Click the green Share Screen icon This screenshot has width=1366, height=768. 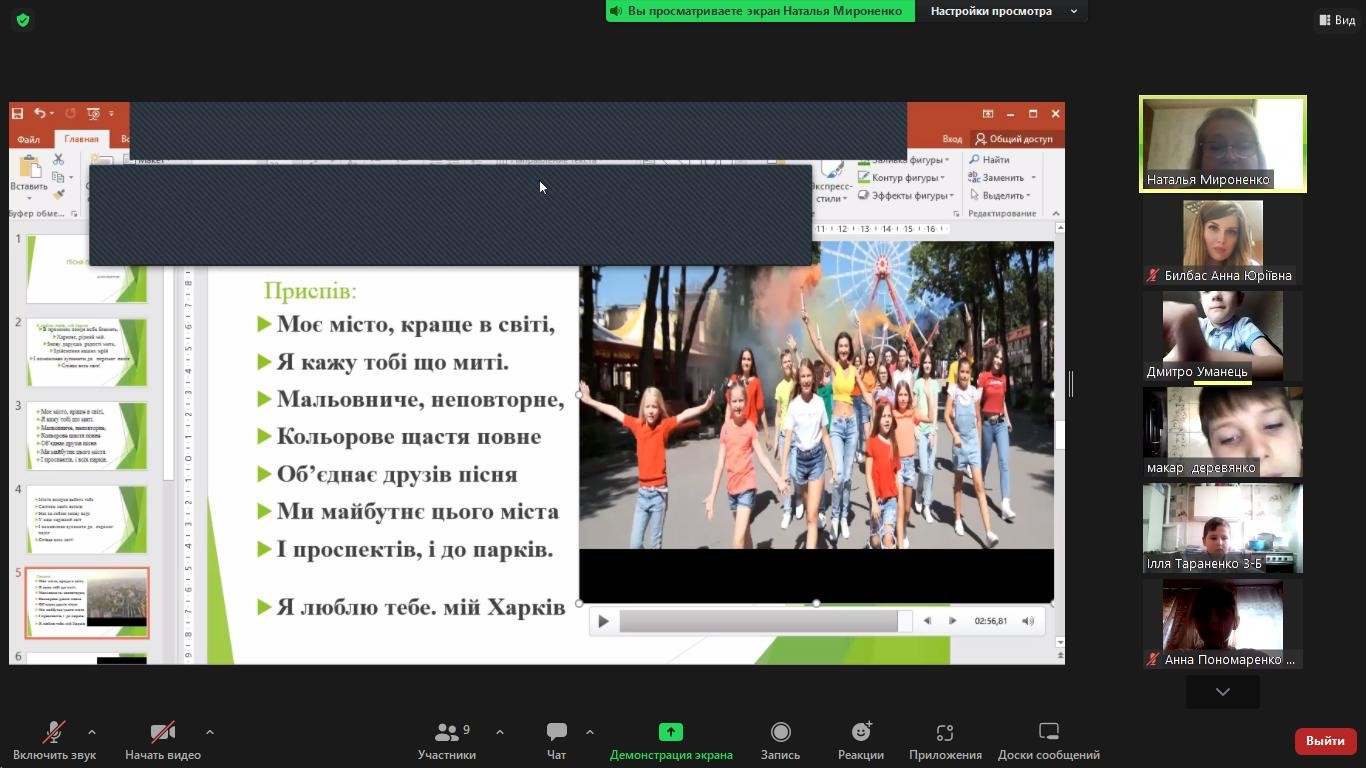point(670,733)
